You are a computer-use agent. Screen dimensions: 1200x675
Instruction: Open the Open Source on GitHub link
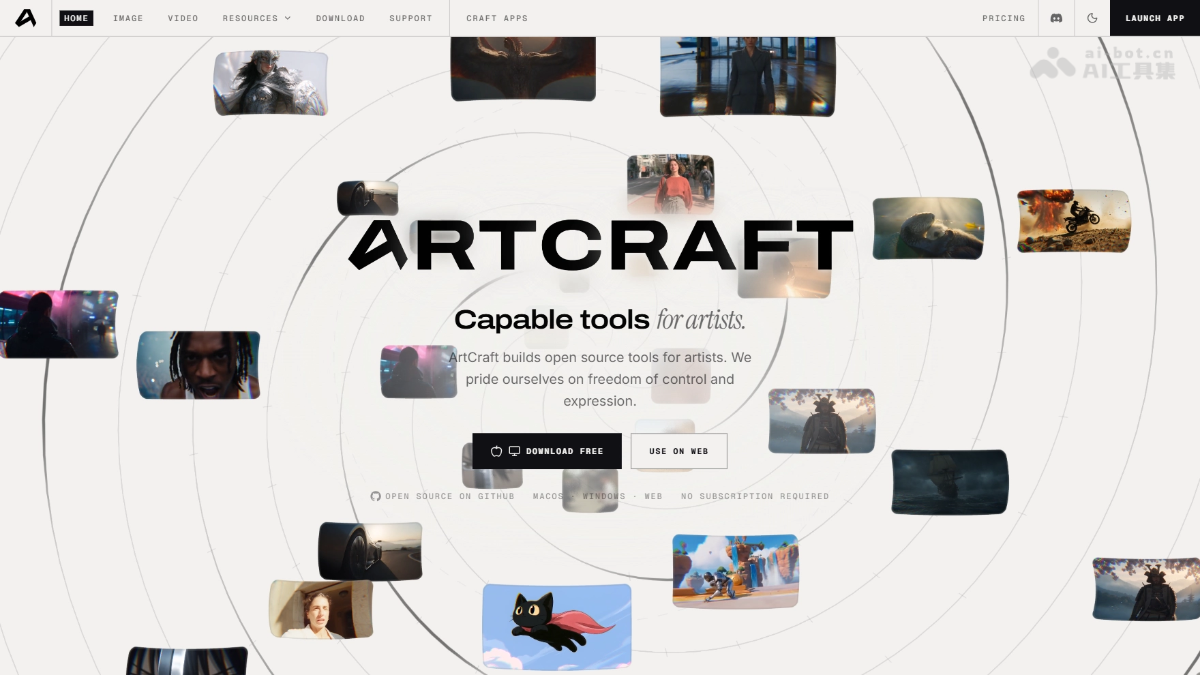click(442, 496)
